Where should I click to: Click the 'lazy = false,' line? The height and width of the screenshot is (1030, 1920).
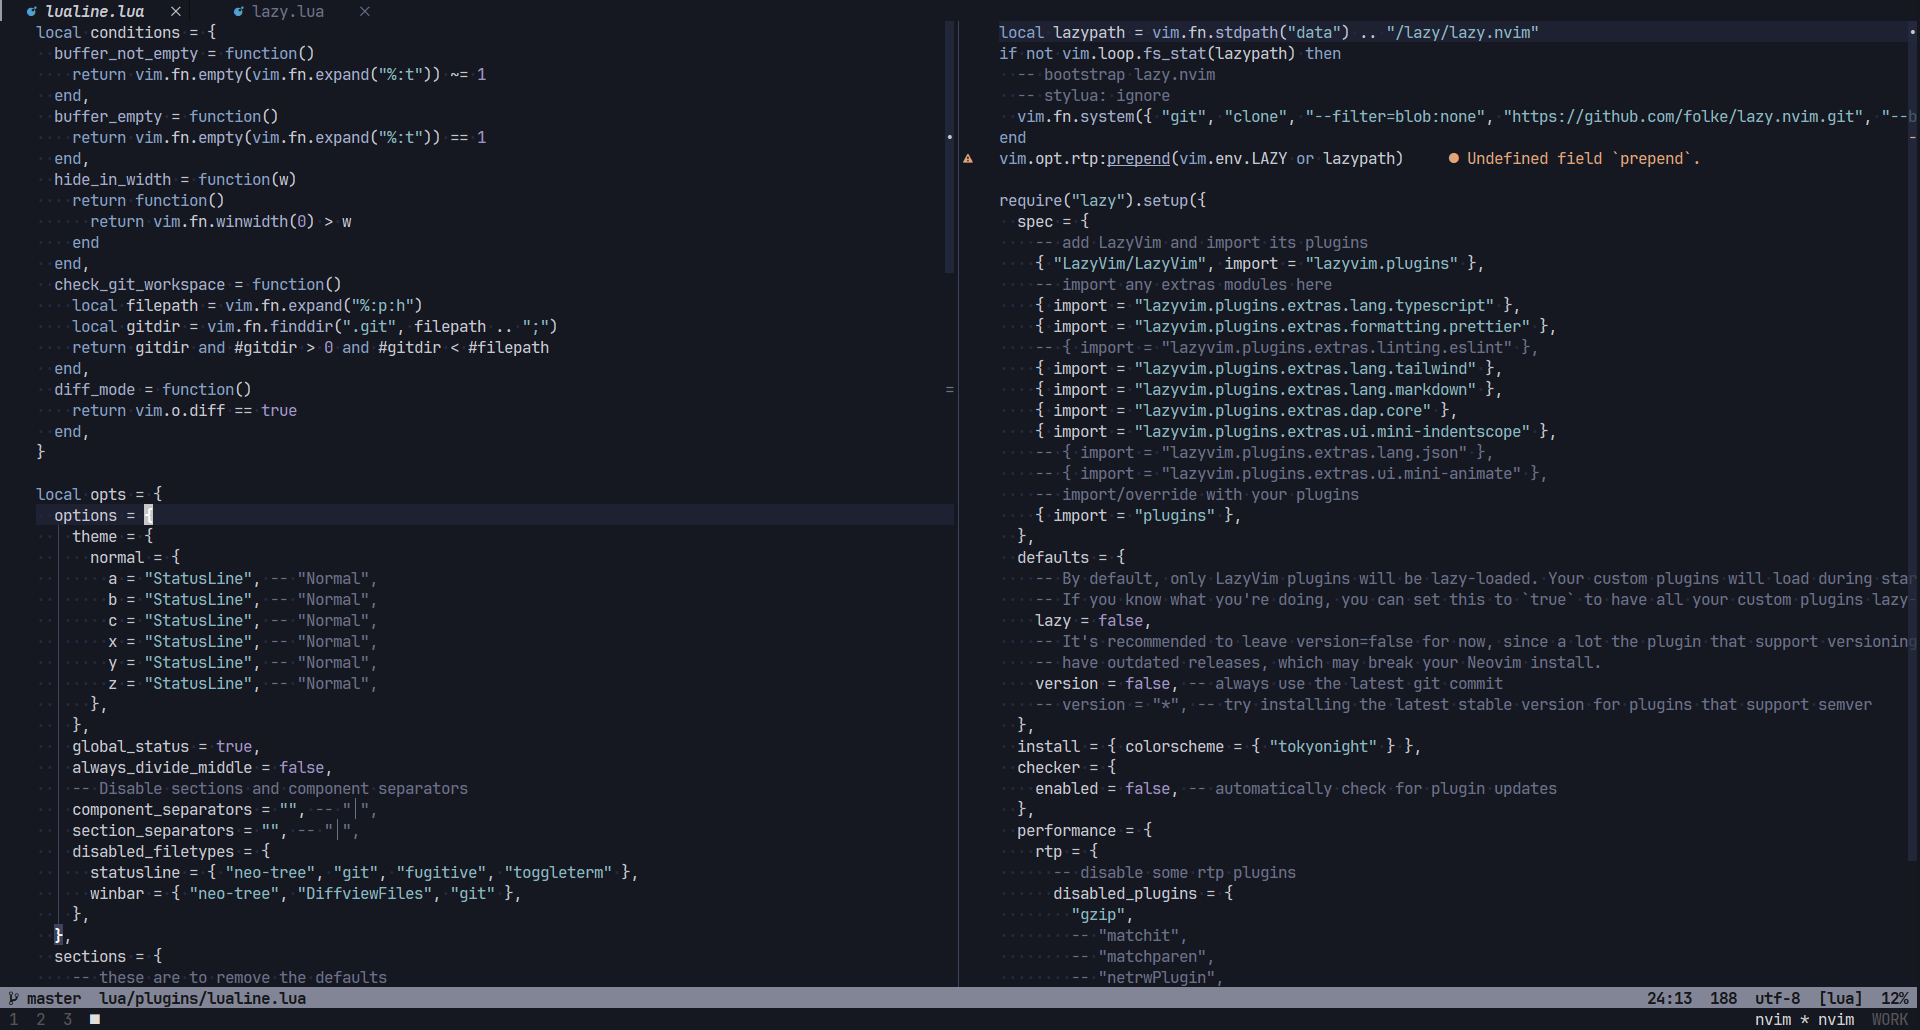pos(1093,620)
